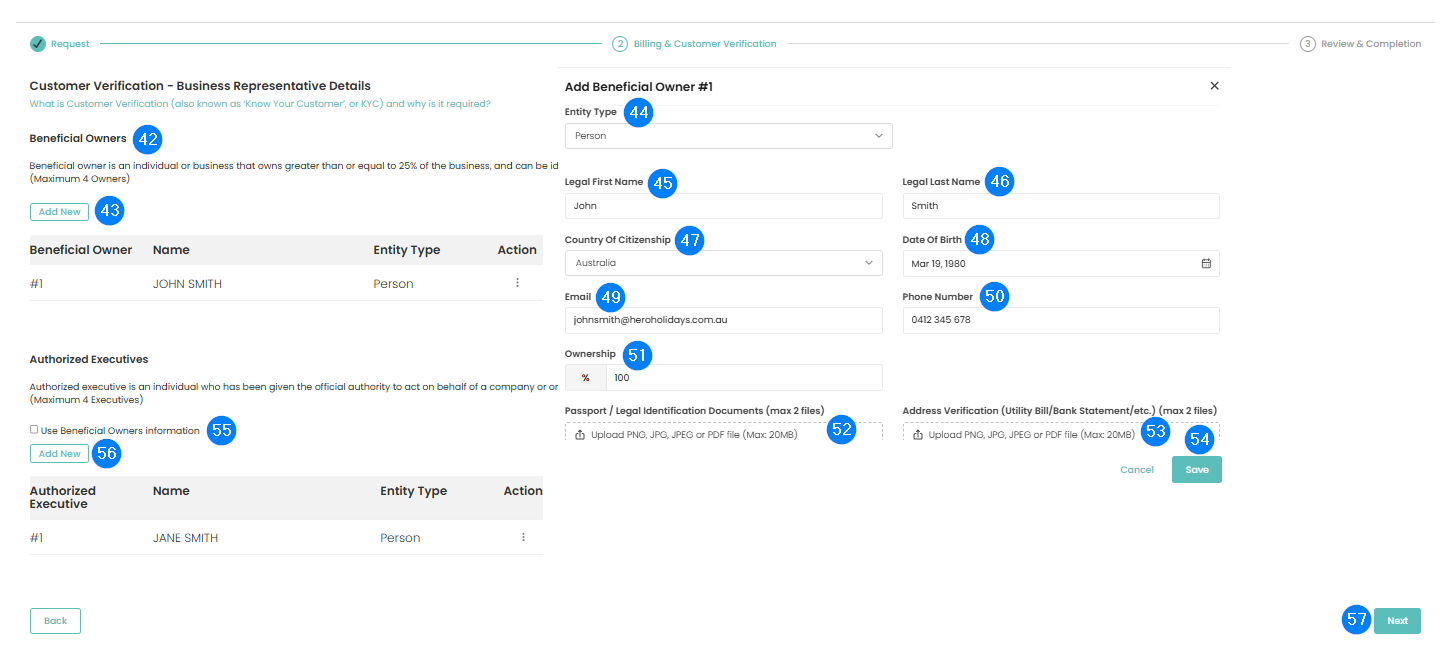
Task: Click the upload icon for Address Verification
Action: 918,435
